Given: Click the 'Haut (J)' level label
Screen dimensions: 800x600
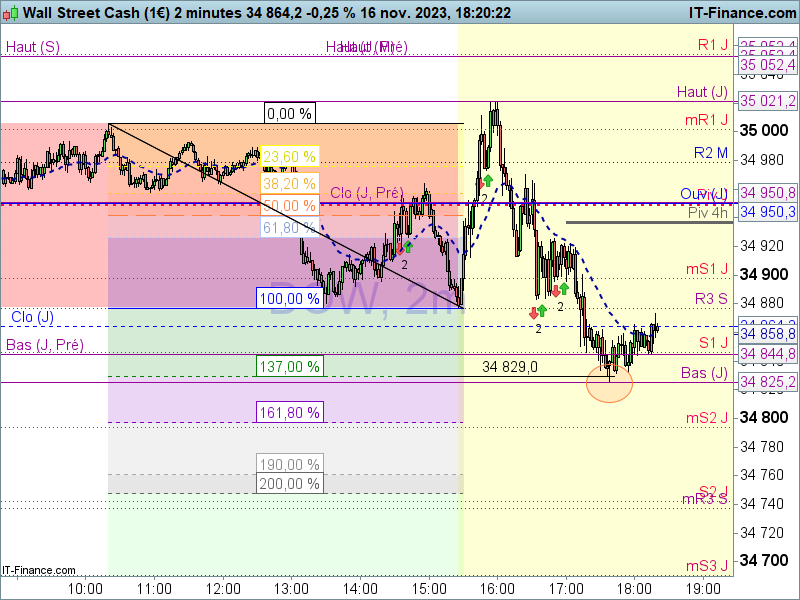Looking at the screenshot, I should (x=702, y=92).
